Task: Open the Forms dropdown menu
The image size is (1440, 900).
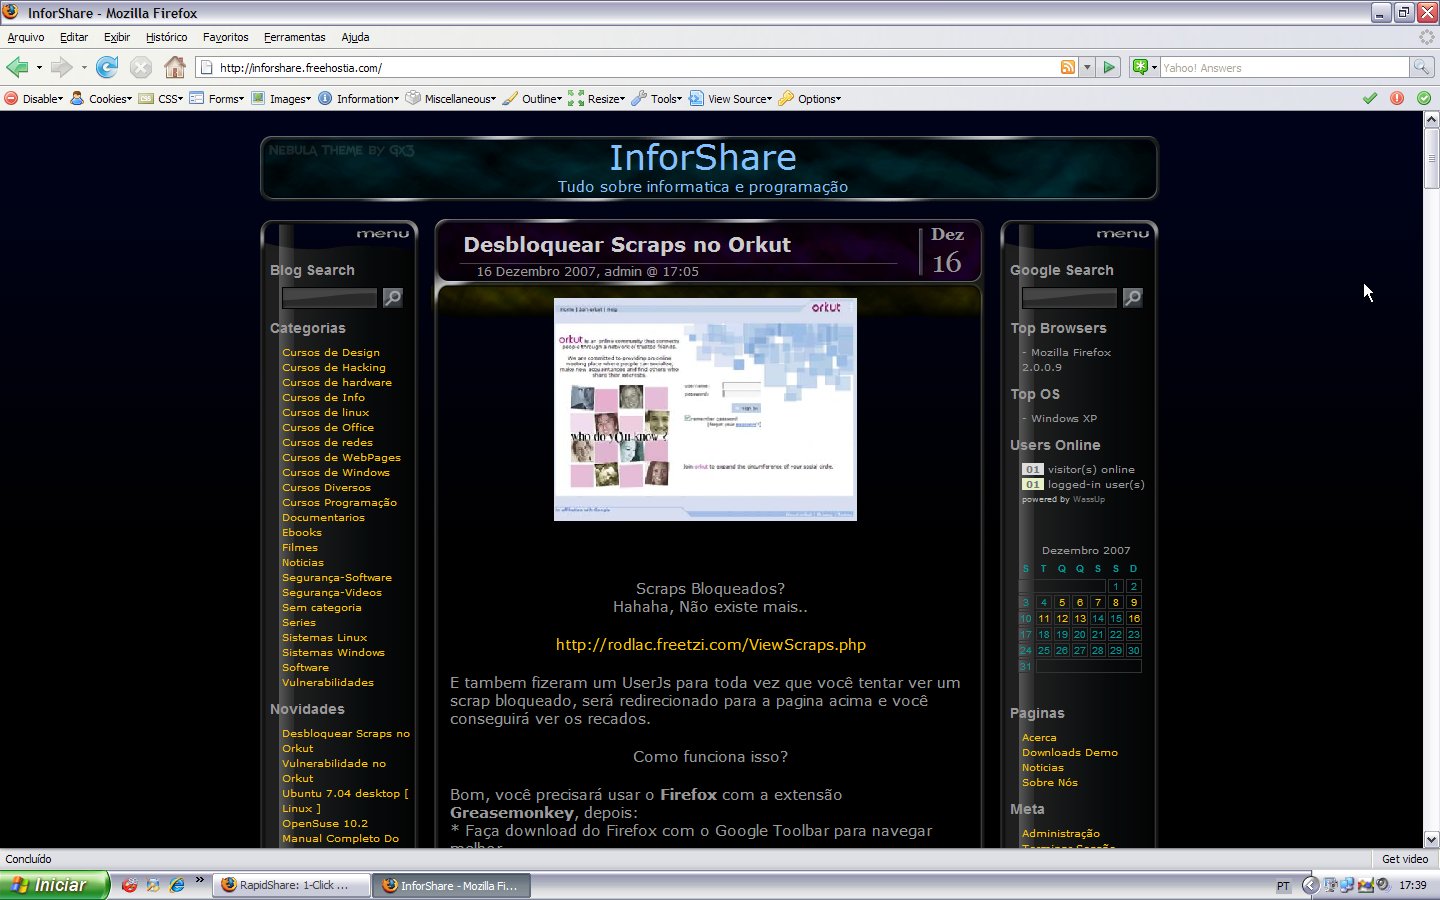Action: tap(217, 99)
